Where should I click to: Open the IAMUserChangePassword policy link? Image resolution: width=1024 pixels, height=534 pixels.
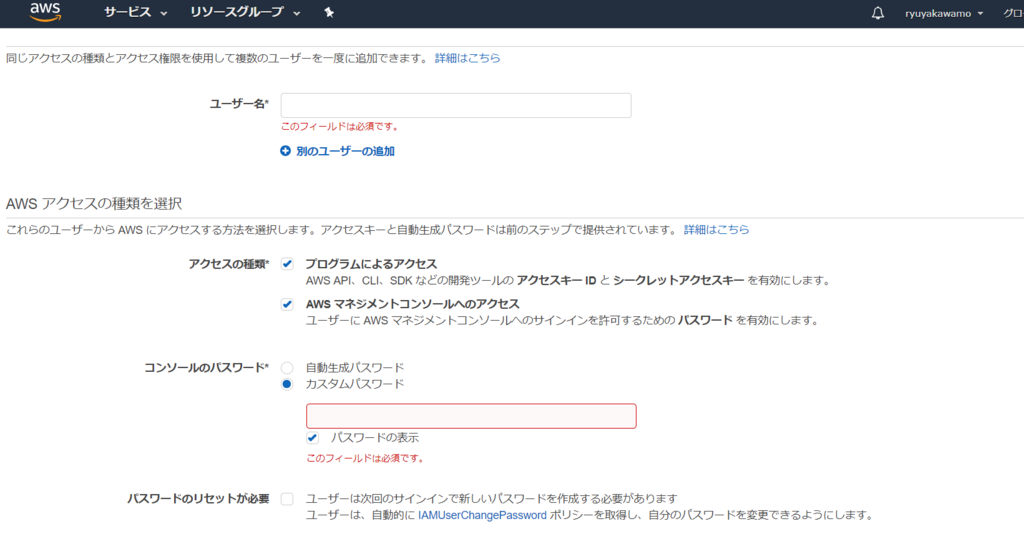tap(482, 515)
